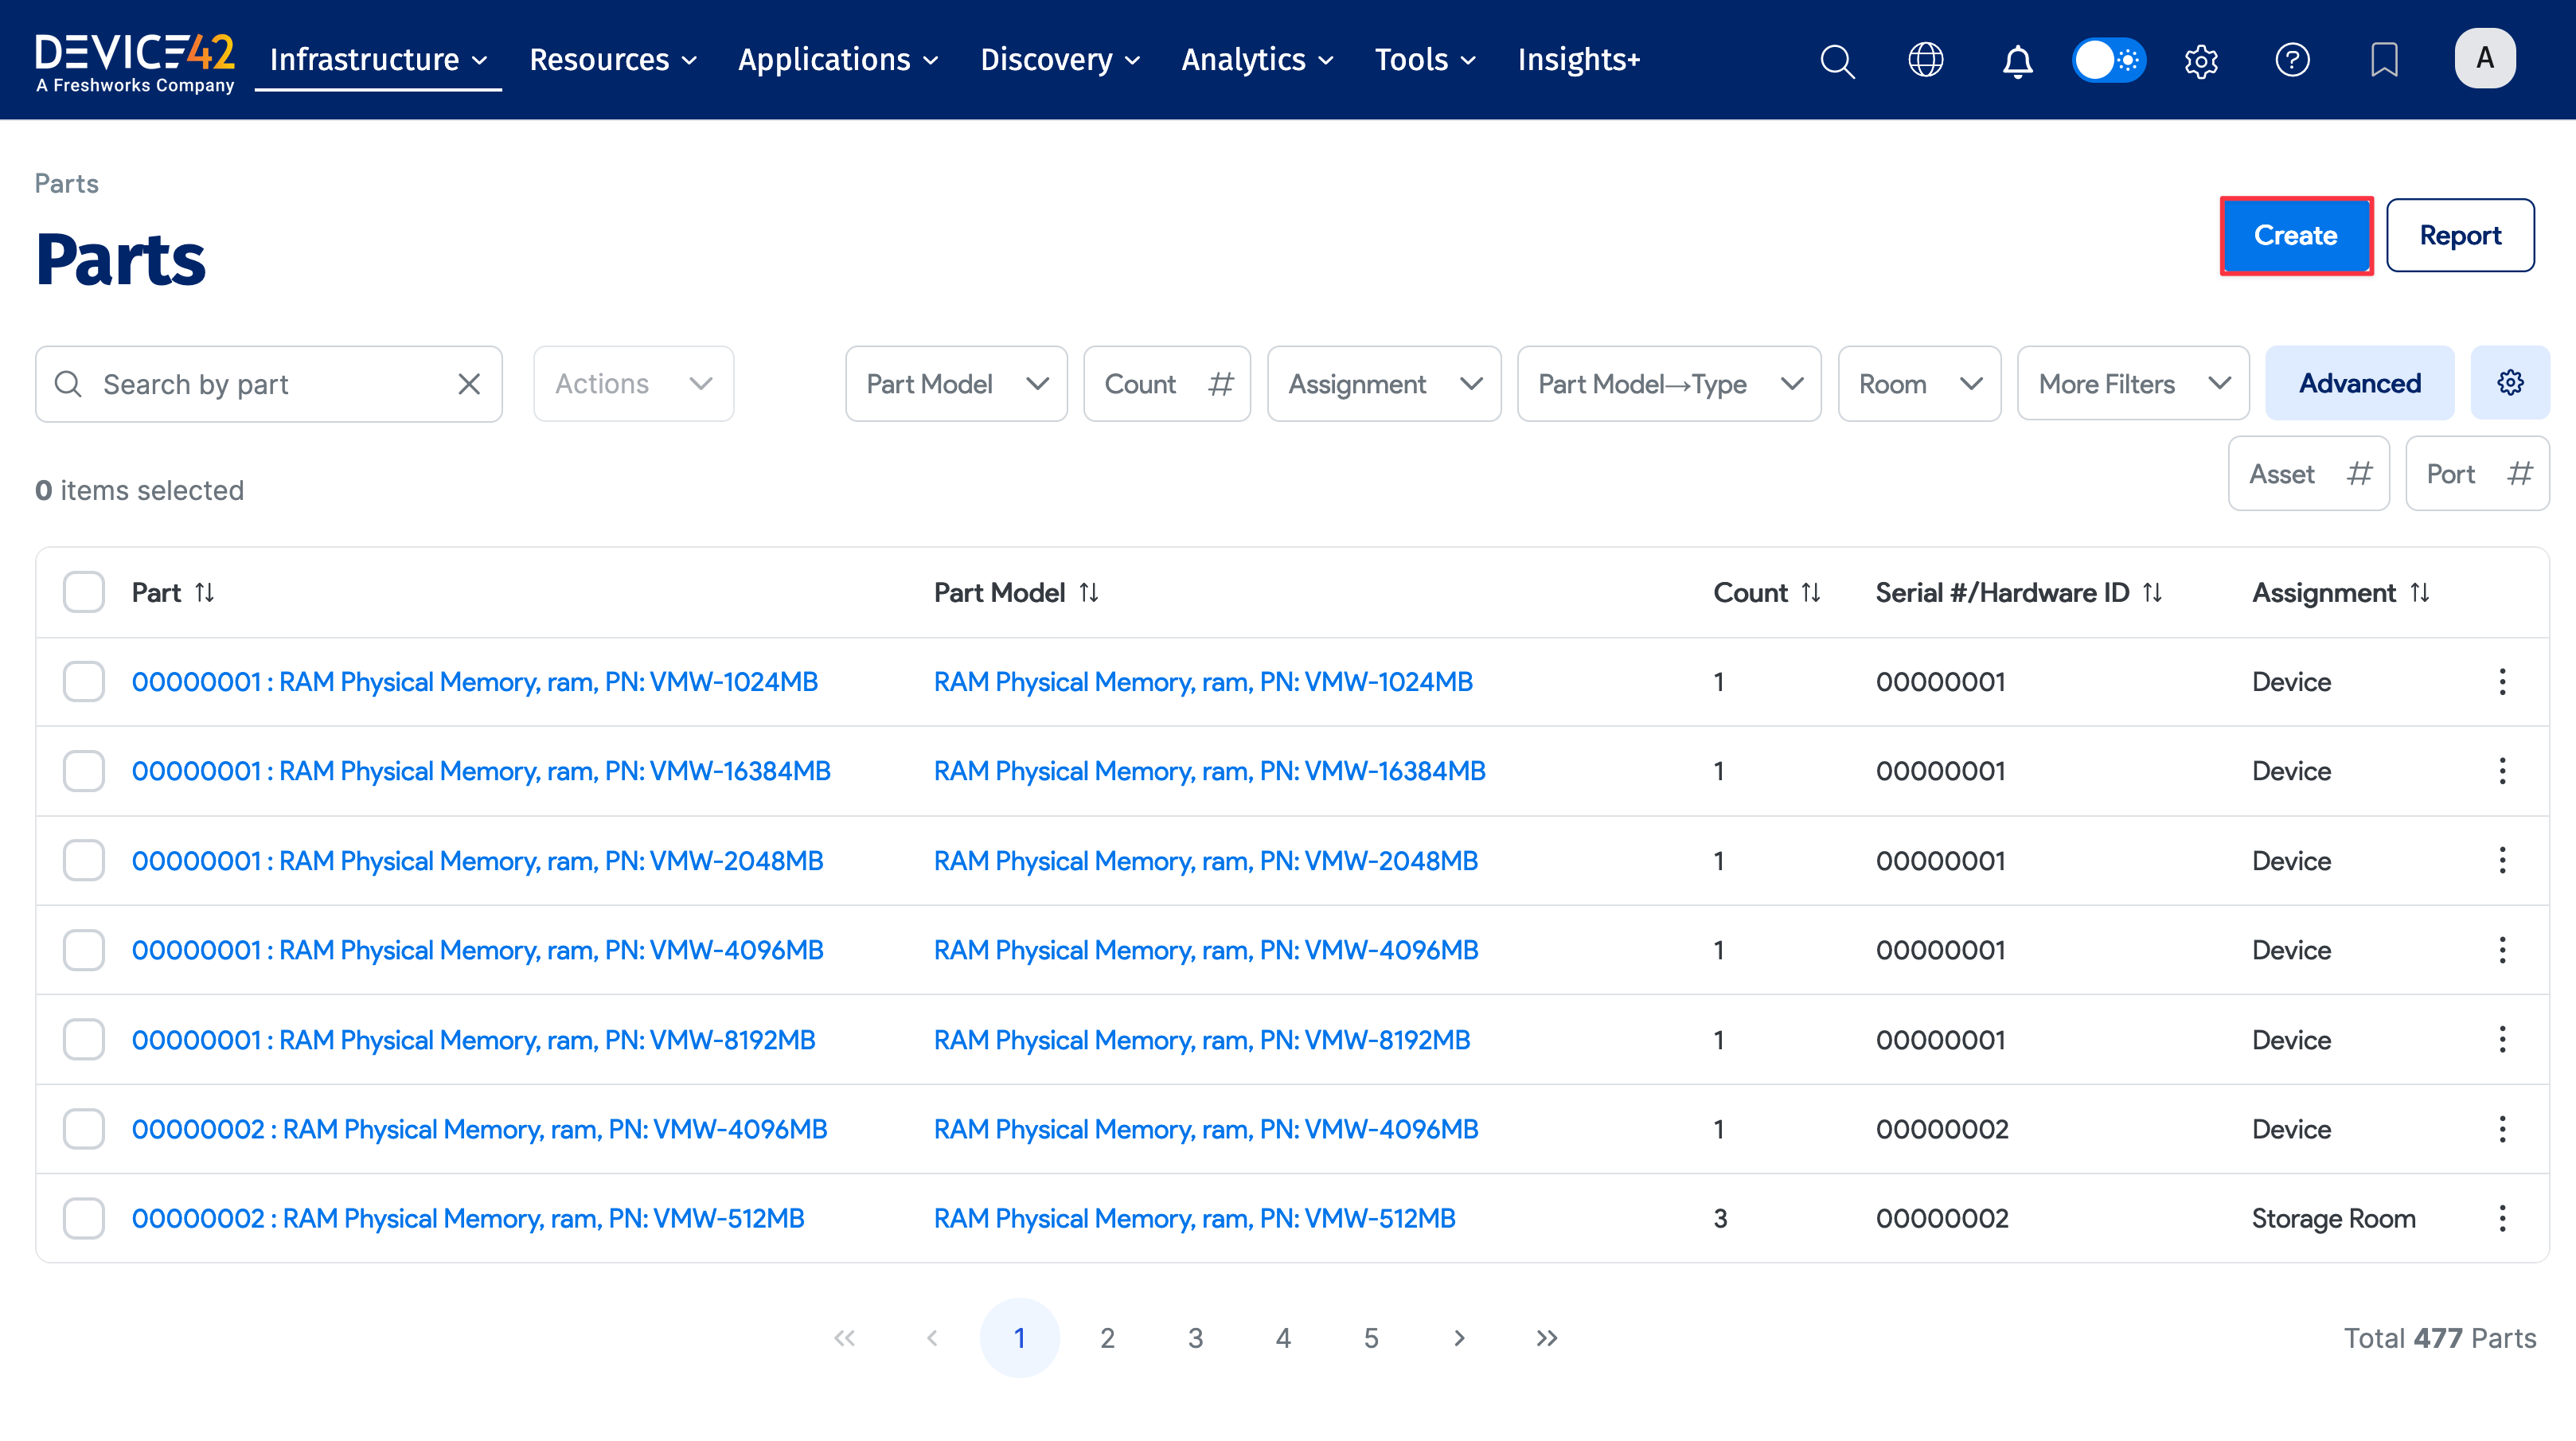Sort the table by Serial #/Hardware ID
The width and height of the screenshot is (2576, 1441).
point(2153,592)
